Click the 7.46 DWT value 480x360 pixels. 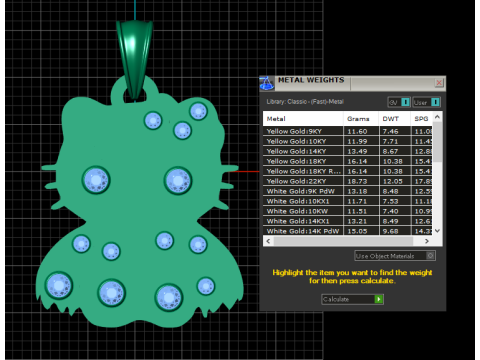click(x=390, y=131)
